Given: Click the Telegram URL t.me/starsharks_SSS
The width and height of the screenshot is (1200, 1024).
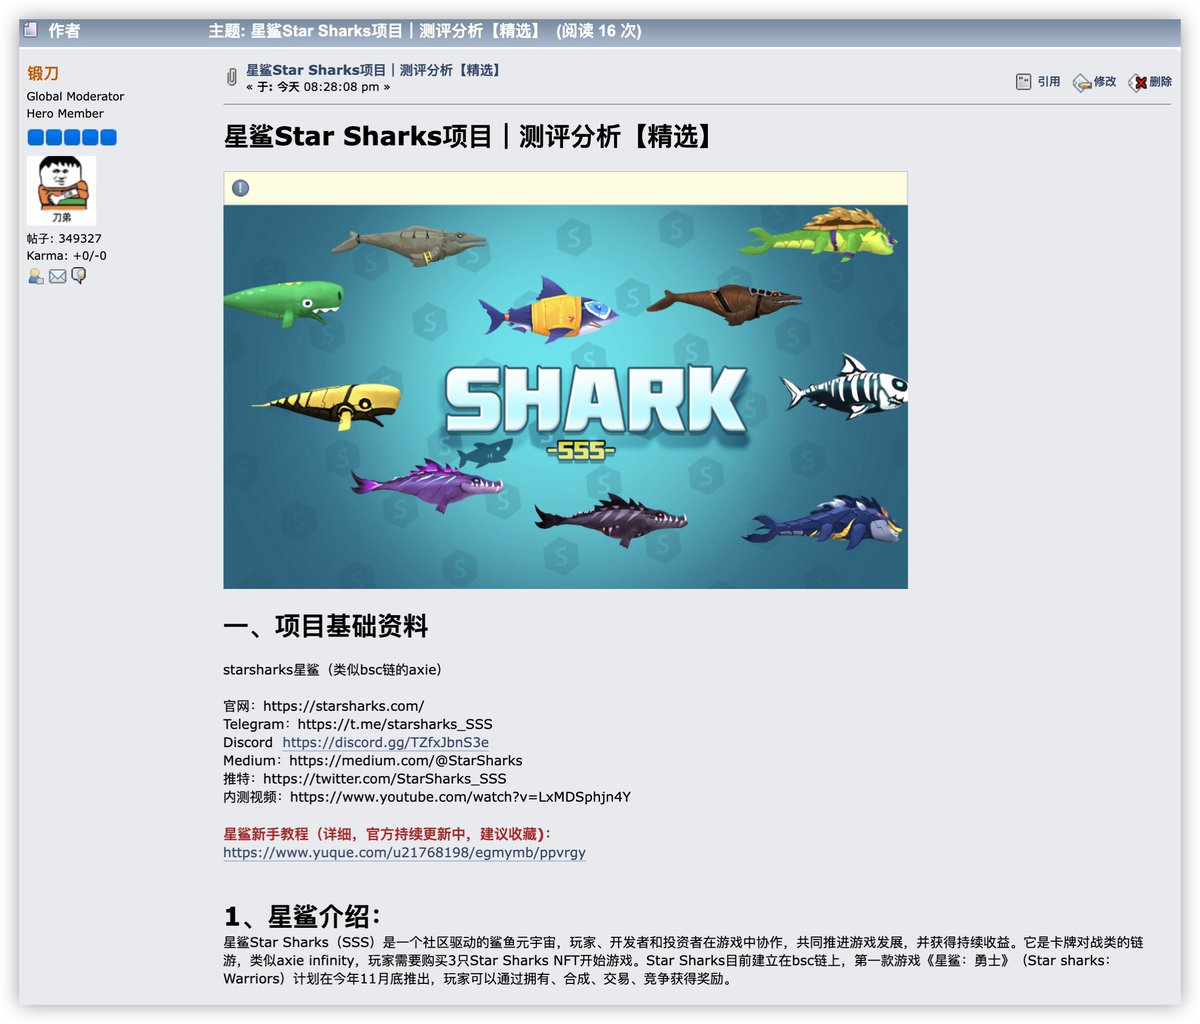Looking at the screenshot, I should (395, 724).
